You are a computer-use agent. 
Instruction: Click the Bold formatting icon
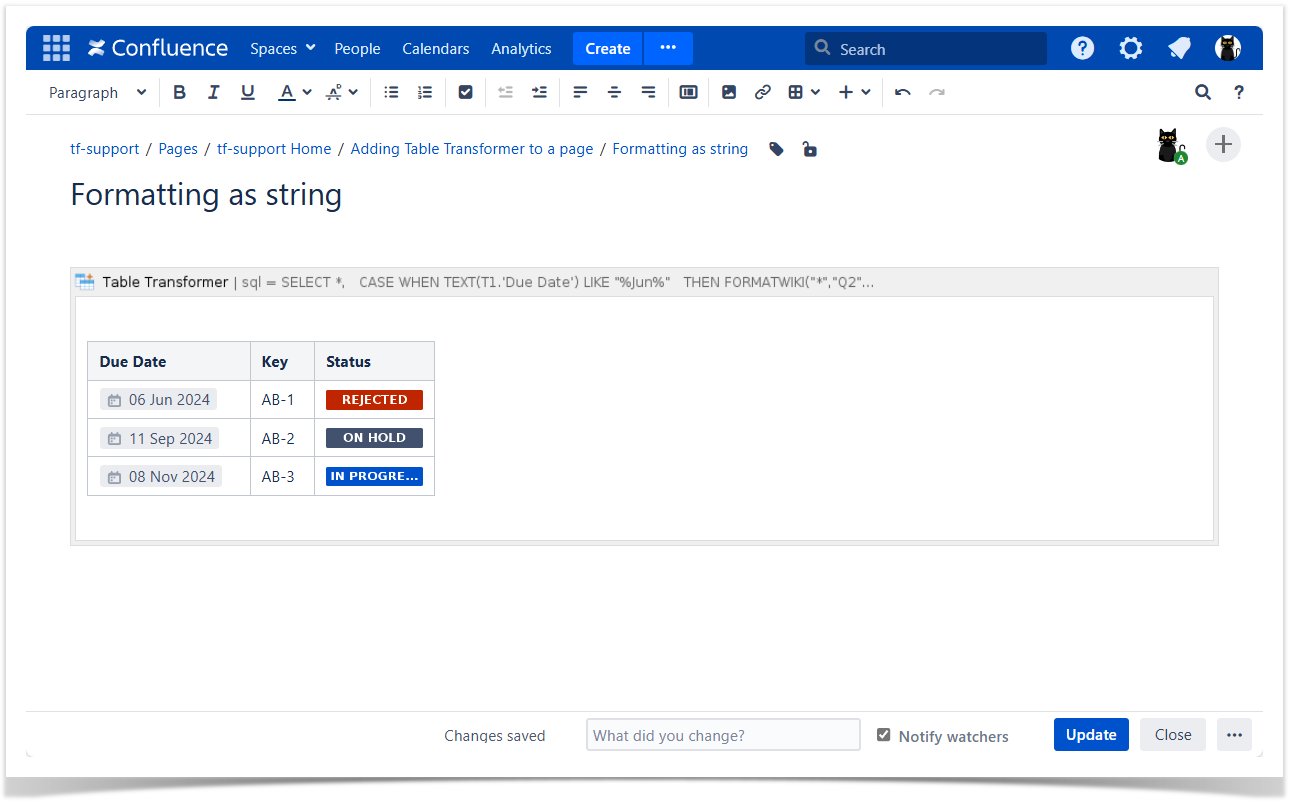click(x=180, y=92)
